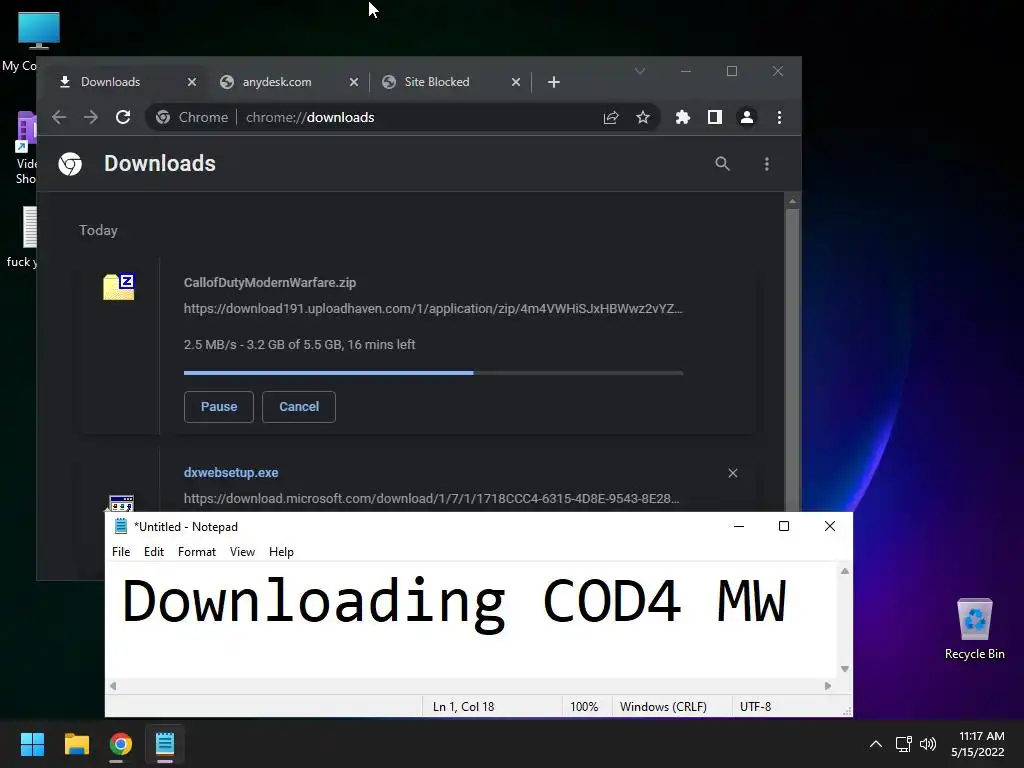
Task: Switch to the Downloads tab
Action: (x=124, y=82)
